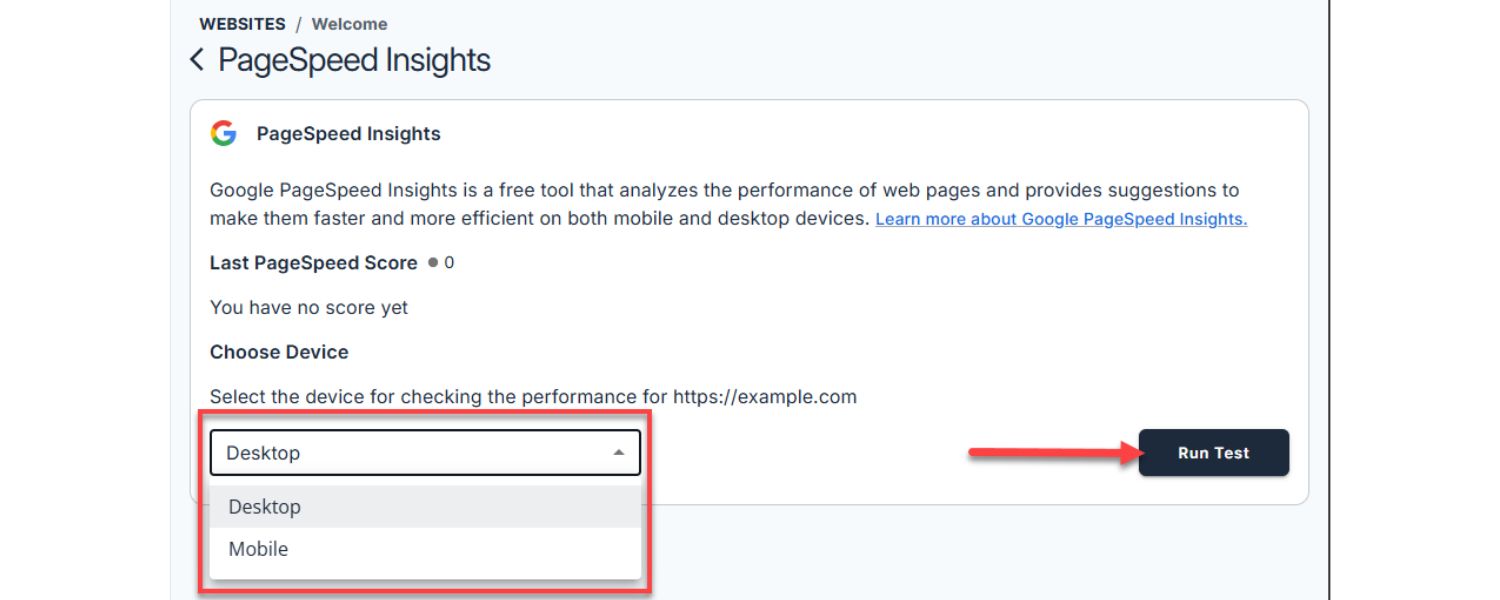Viewport: 1500px width, 600px height.
Task: Collapse the device dropdown using its caret arrow
Action: pos(619,453)
